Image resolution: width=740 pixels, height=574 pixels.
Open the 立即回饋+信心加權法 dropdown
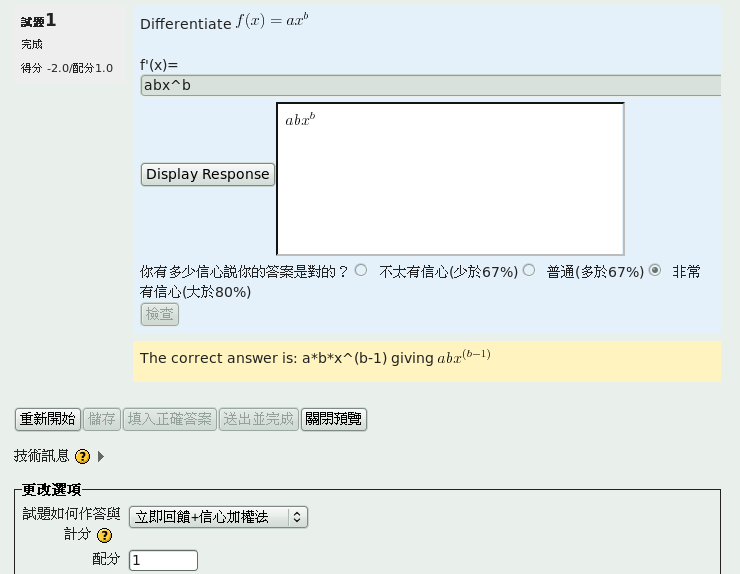[x=218, y=517]
